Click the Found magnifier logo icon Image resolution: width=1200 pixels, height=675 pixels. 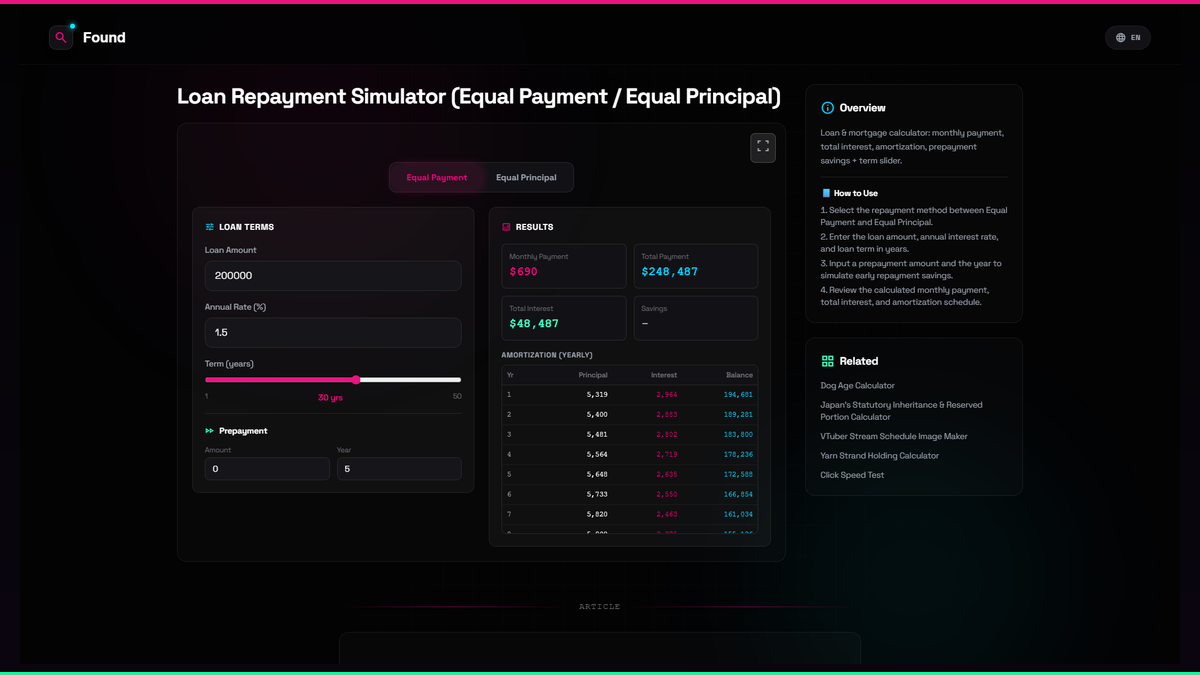(x=61, y=37)
